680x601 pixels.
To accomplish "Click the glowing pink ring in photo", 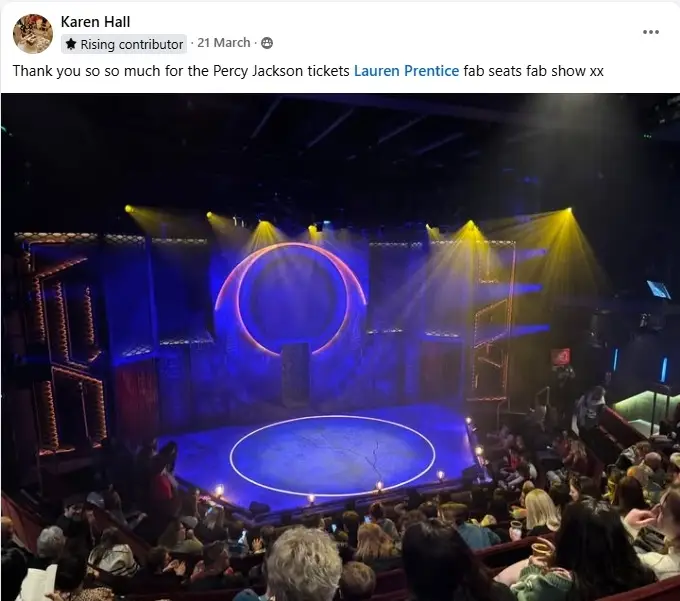I will [x=291, y=299].
